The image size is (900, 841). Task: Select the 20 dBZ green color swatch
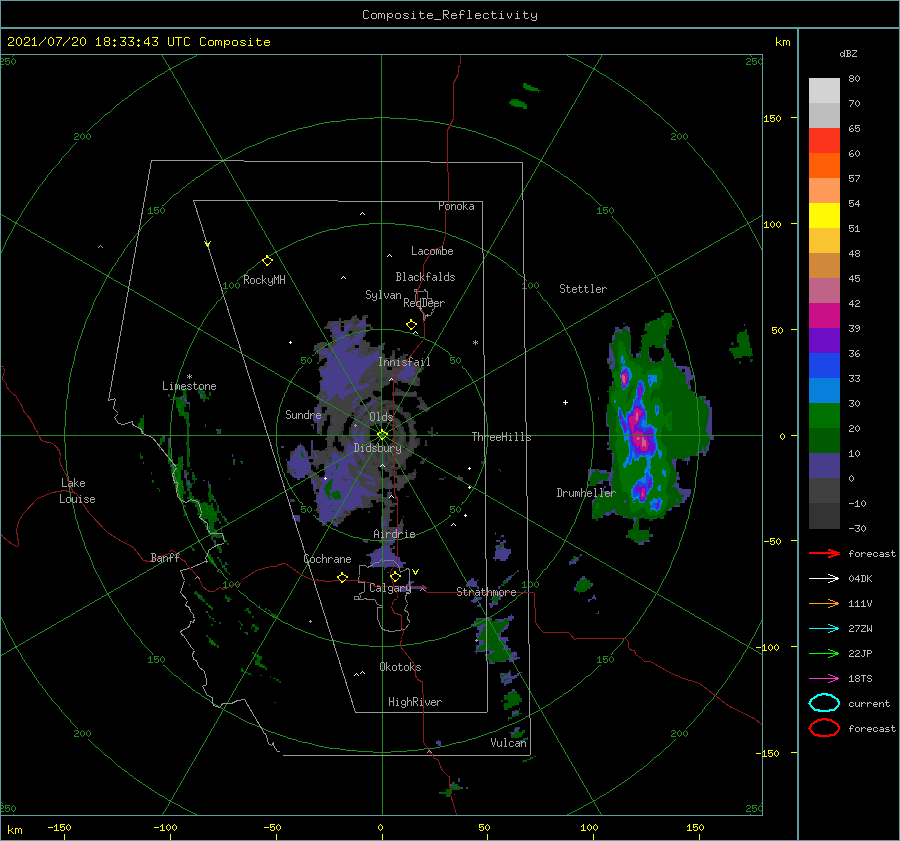click(824, 416)
